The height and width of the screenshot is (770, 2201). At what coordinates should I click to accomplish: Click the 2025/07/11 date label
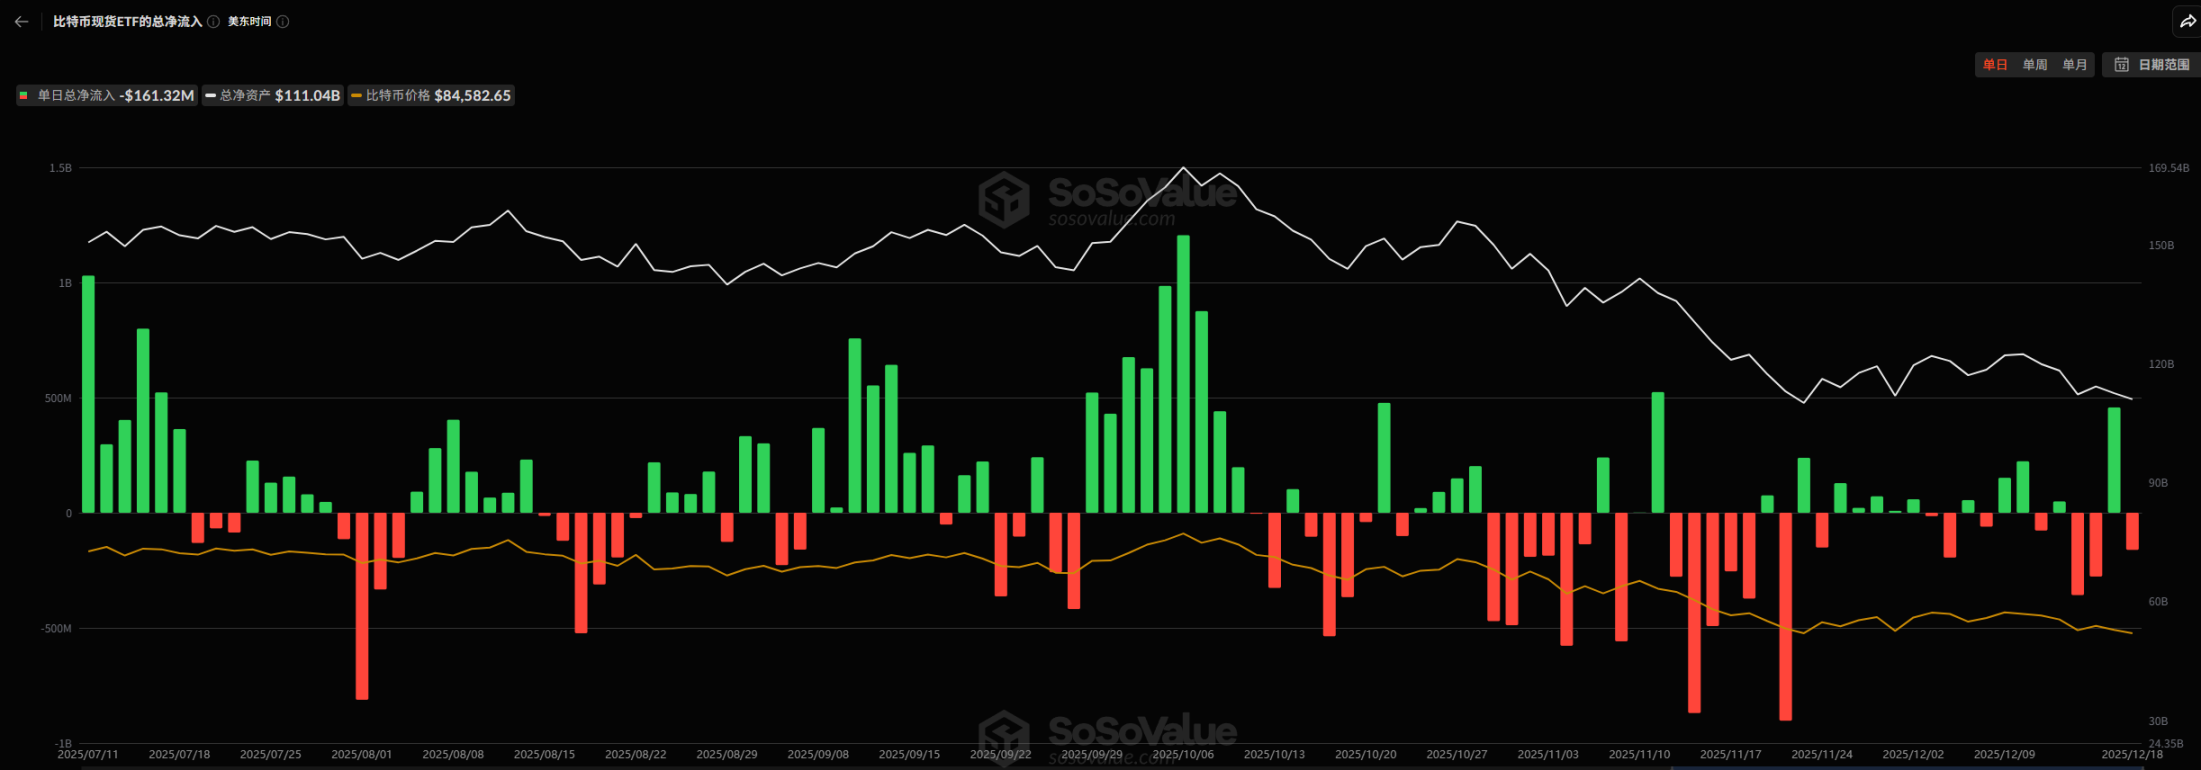pyautogui.click(x=88, y=754)
